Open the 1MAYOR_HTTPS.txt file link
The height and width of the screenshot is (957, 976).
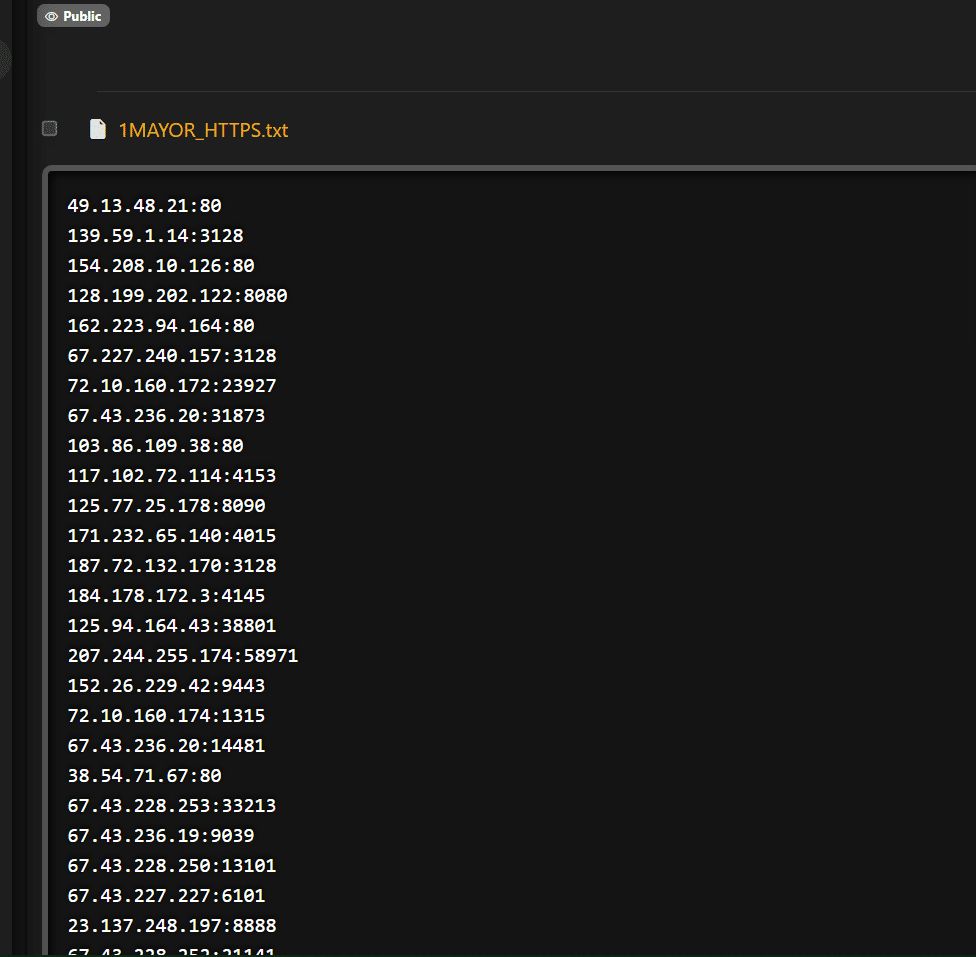pos(203,130)
